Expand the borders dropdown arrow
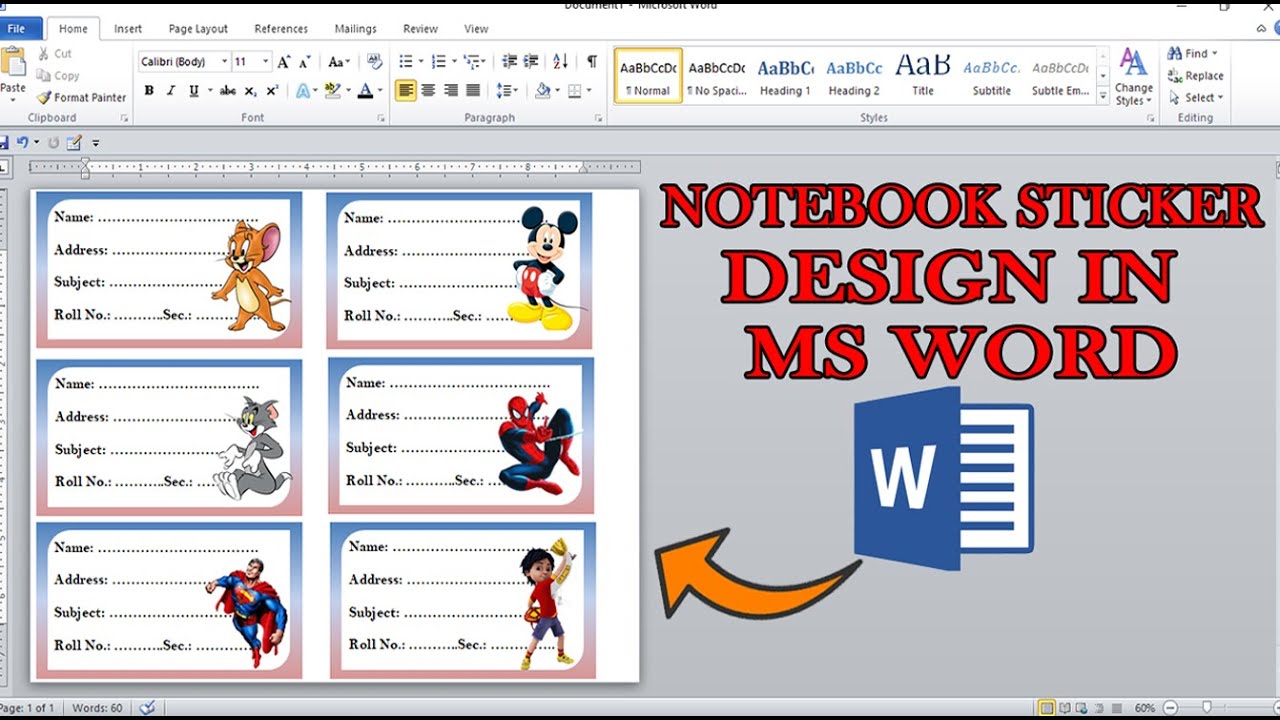This screenshot has width=1280, height=720. 588,91
